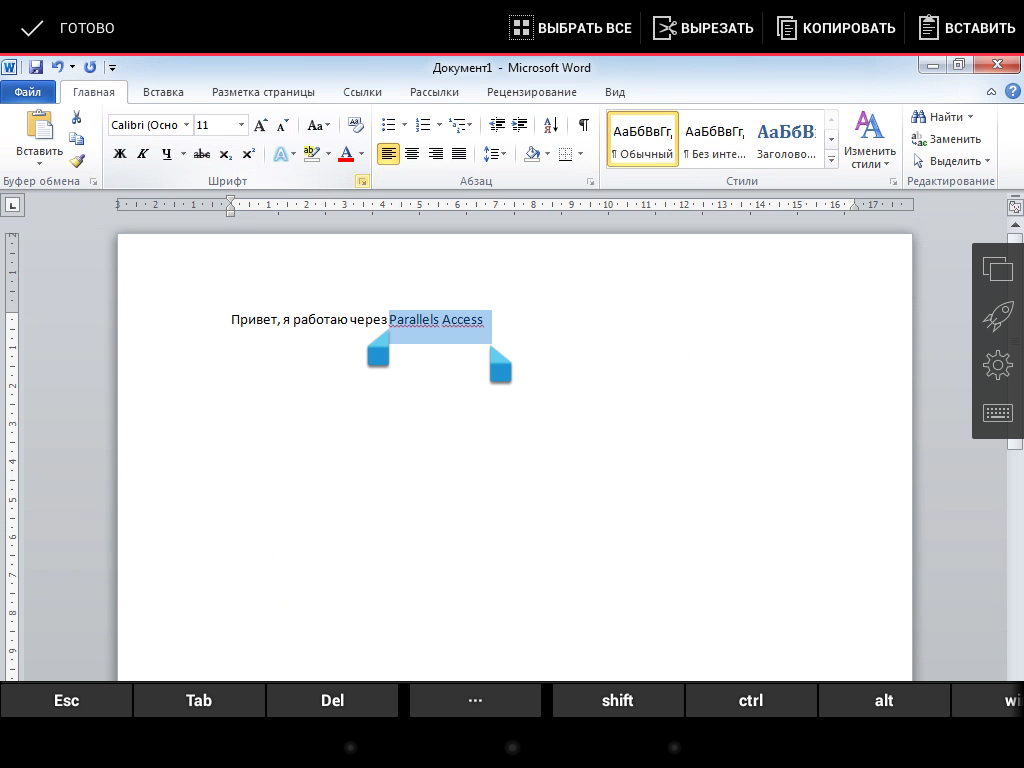Tap КОПИРОВАТЬ in top bar

pyautogui.click(x=836, y=28)
